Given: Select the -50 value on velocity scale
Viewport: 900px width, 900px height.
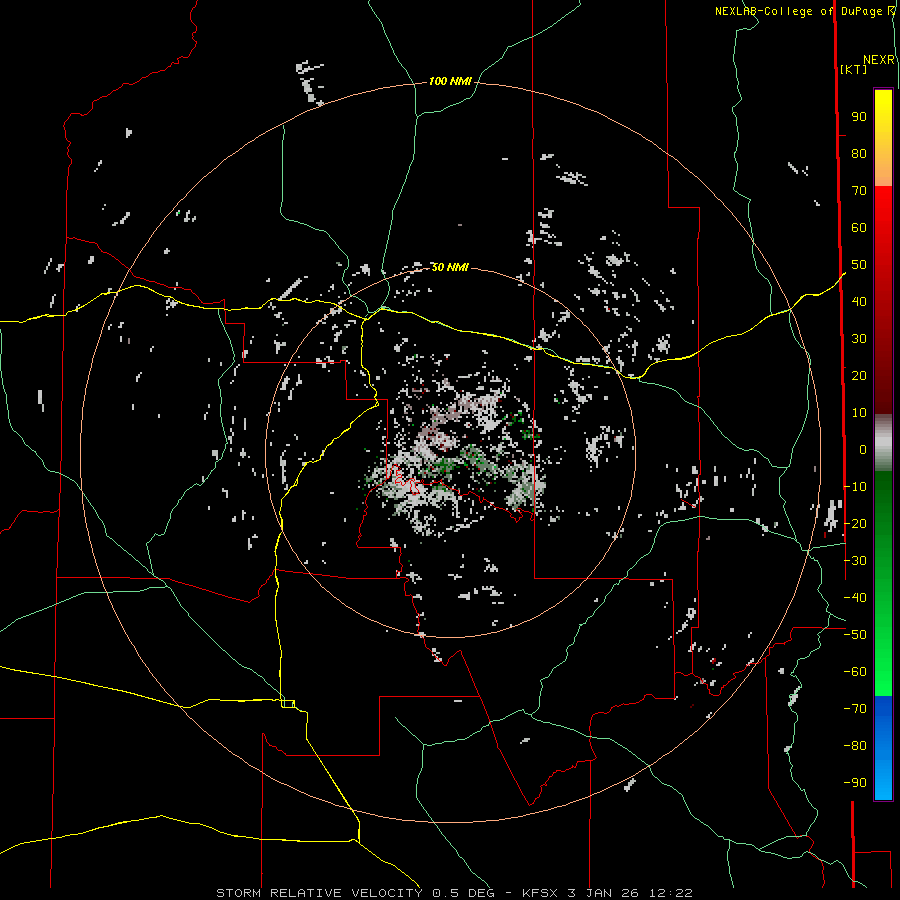Looking at the screenshot, I should (855, 635).
